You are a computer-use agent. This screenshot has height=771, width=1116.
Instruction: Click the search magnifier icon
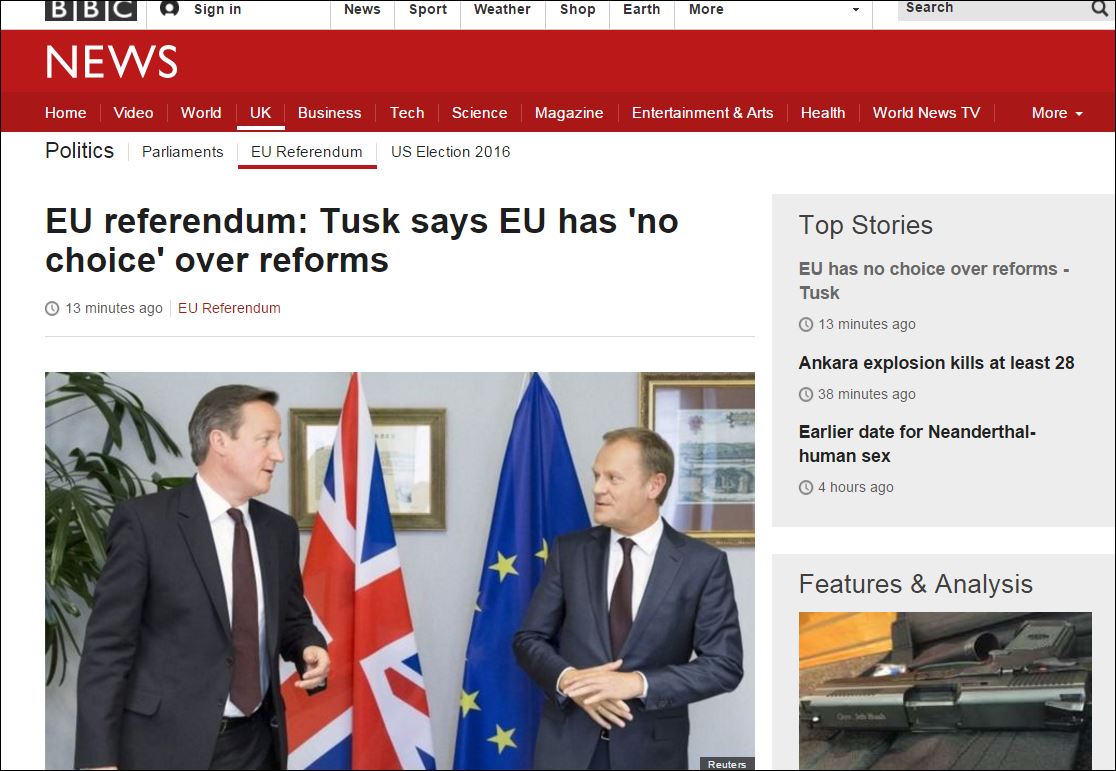click(1100, 9)
